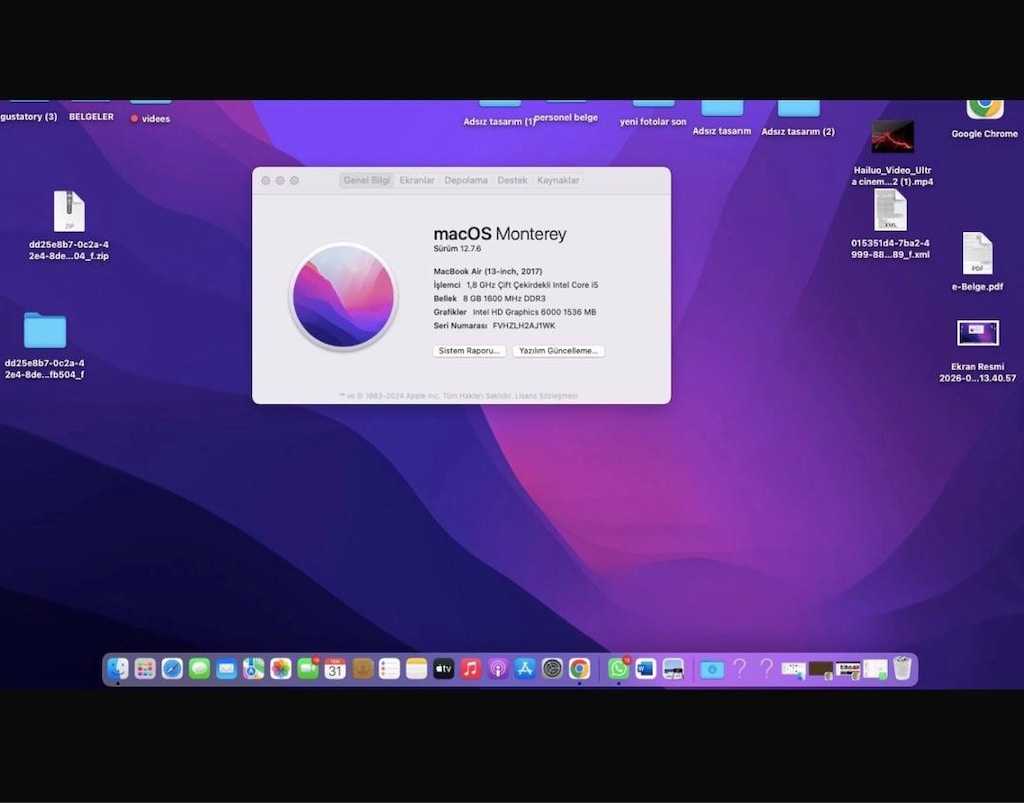Launch Podcasts from the Dock
Image resolution: width=1024 pixels, height=803 pixels.
498,669
